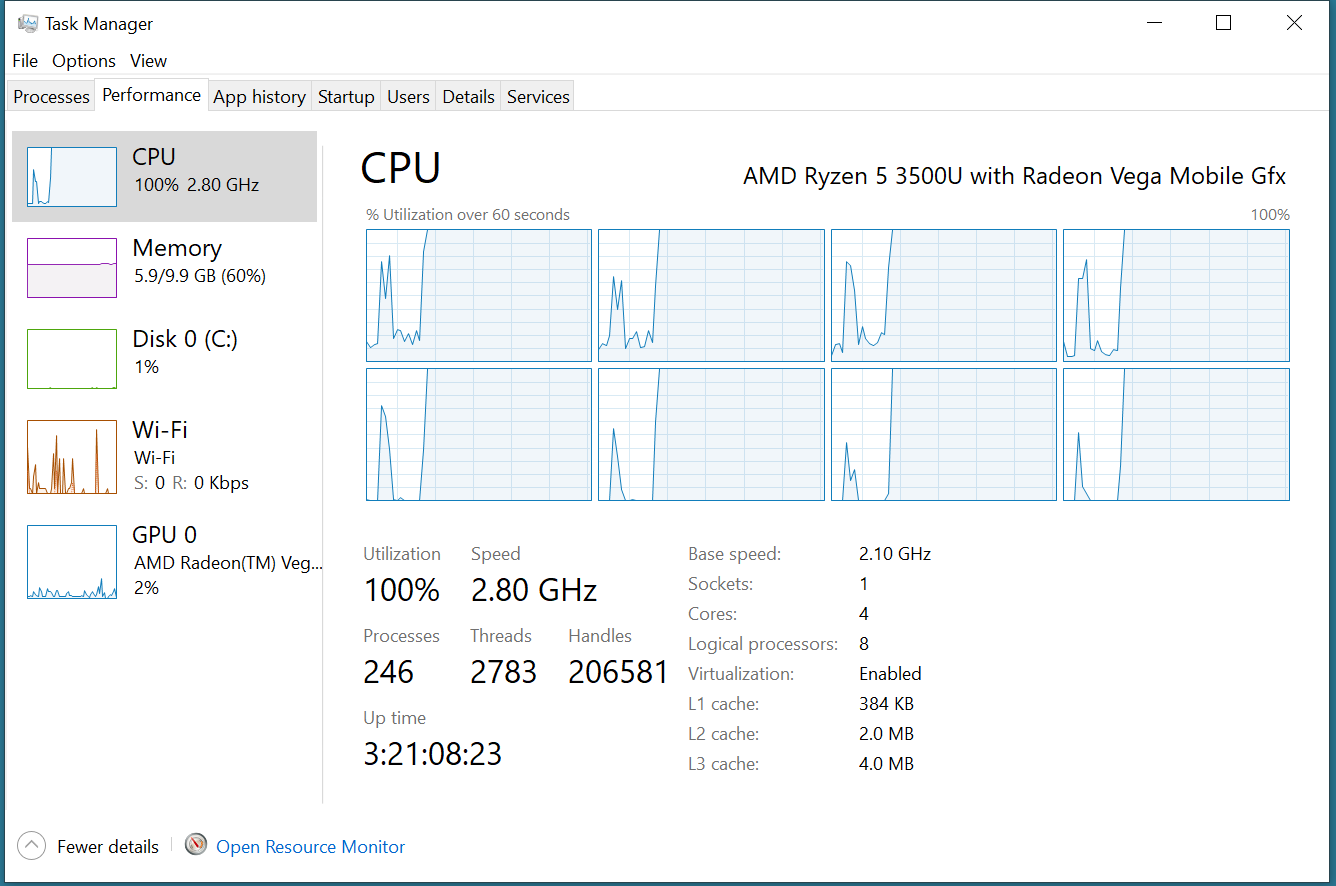Click the AMD Ryzen 5 3500U processor name

pos(1014,176)
